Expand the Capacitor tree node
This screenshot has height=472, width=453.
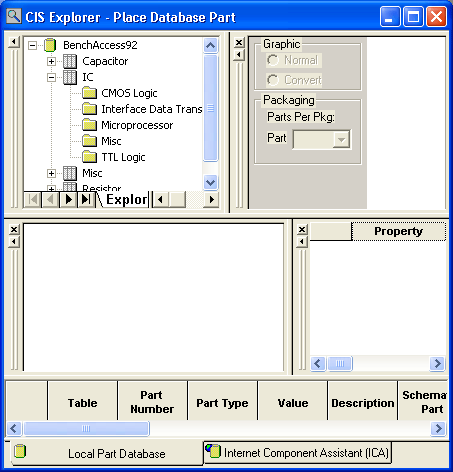tap(51, 61)
